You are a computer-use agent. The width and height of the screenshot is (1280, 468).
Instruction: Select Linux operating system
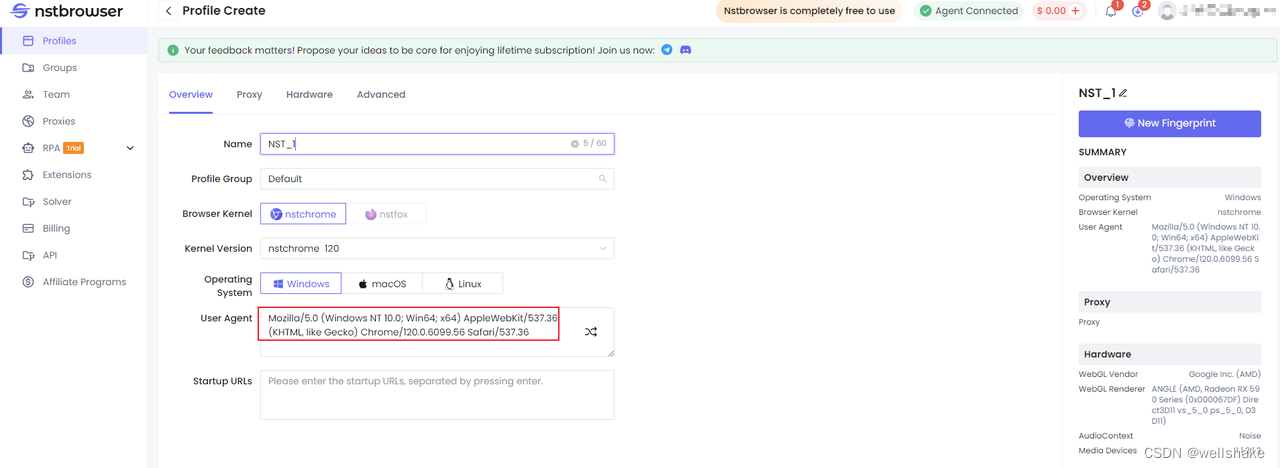click(462, 284)
